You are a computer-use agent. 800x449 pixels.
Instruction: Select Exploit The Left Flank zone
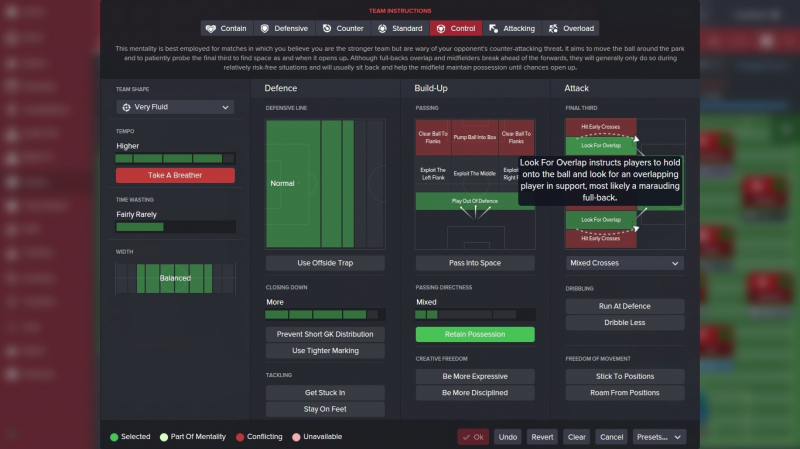(433, 174)
